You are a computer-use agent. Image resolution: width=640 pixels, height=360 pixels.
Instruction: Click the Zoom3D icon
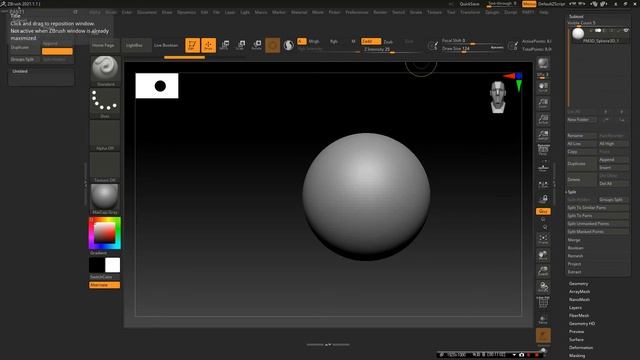click(x=543, y=271)
